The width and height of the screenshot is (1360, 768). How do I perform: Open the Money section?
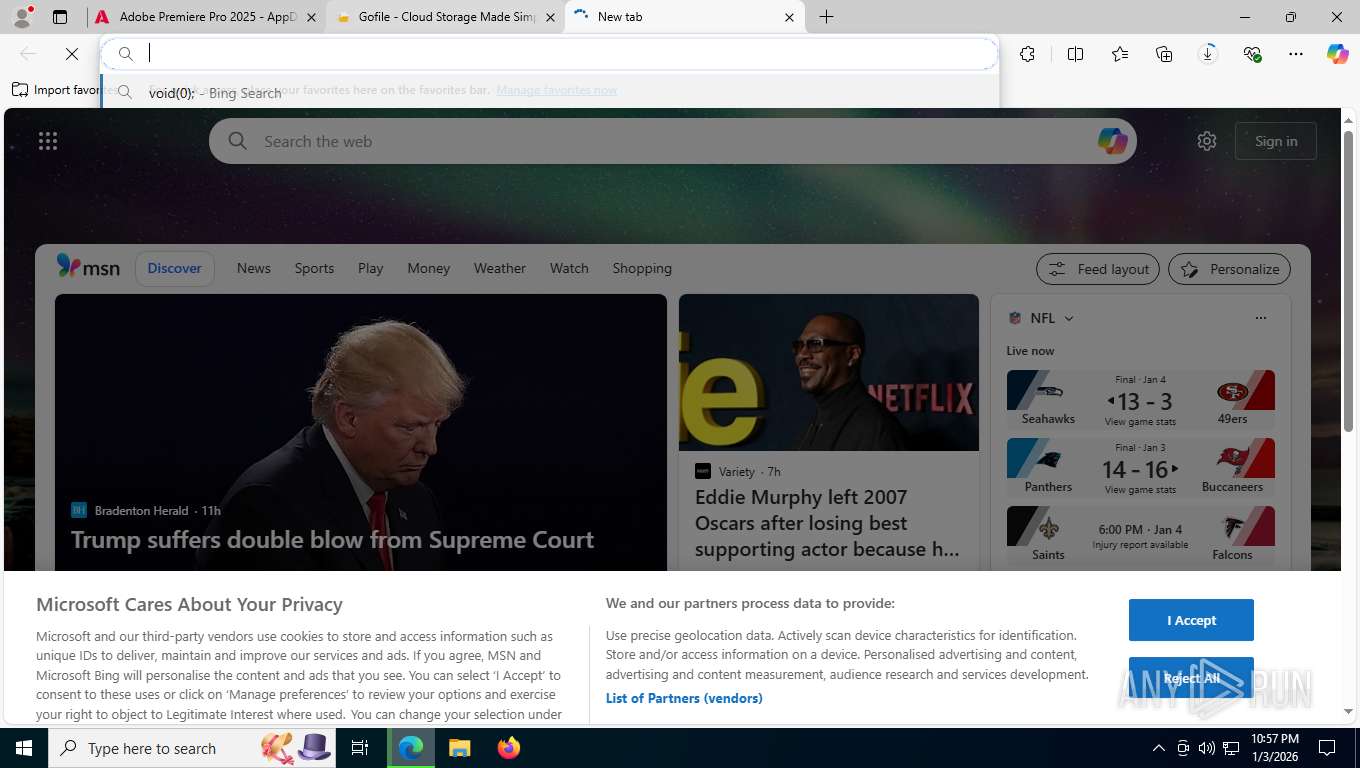(429, 268)
